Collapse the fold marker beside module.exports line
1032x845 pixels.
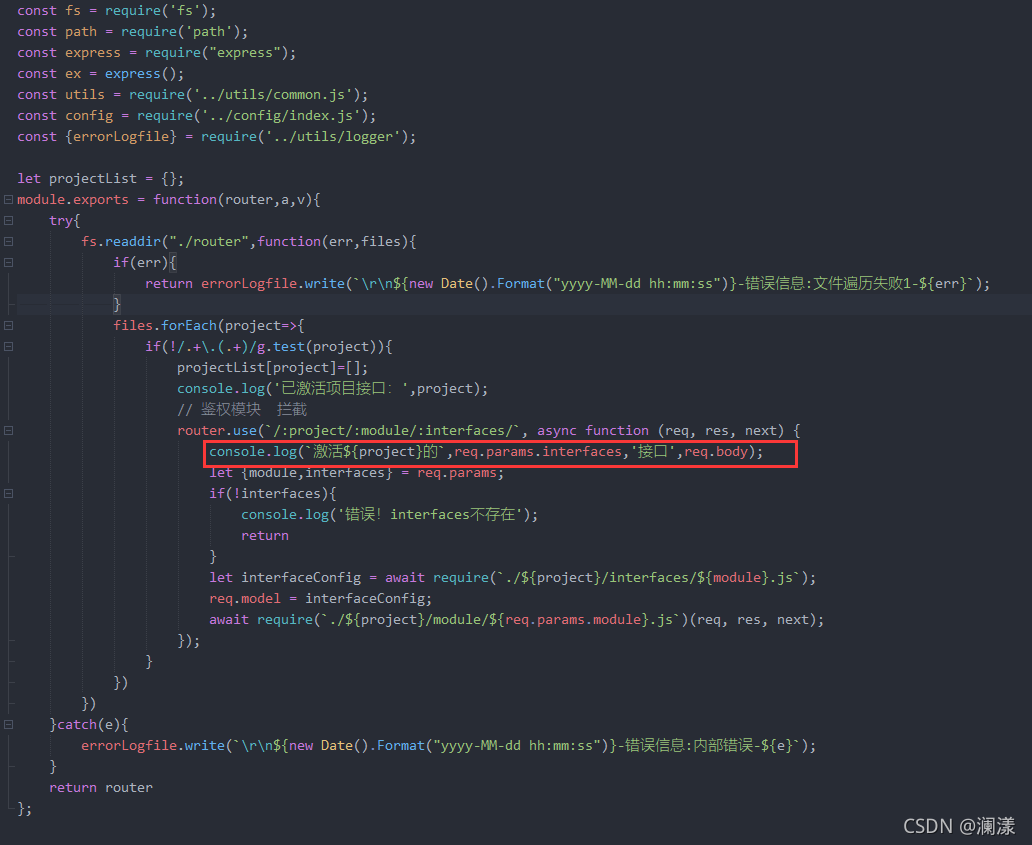point(9,199)
